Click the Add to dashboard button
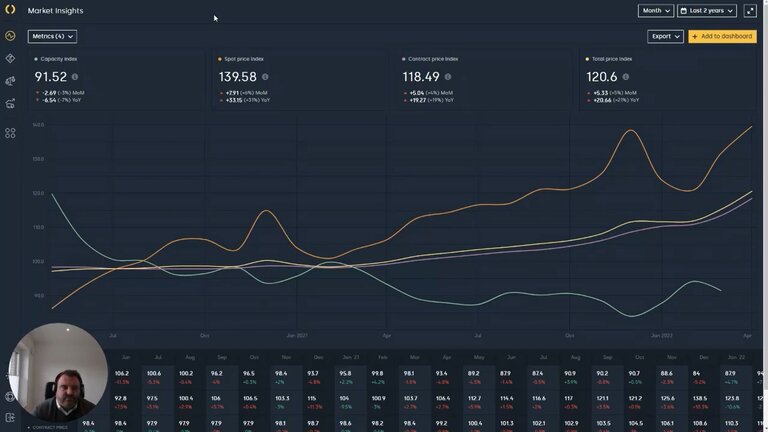 pos(722,36)
